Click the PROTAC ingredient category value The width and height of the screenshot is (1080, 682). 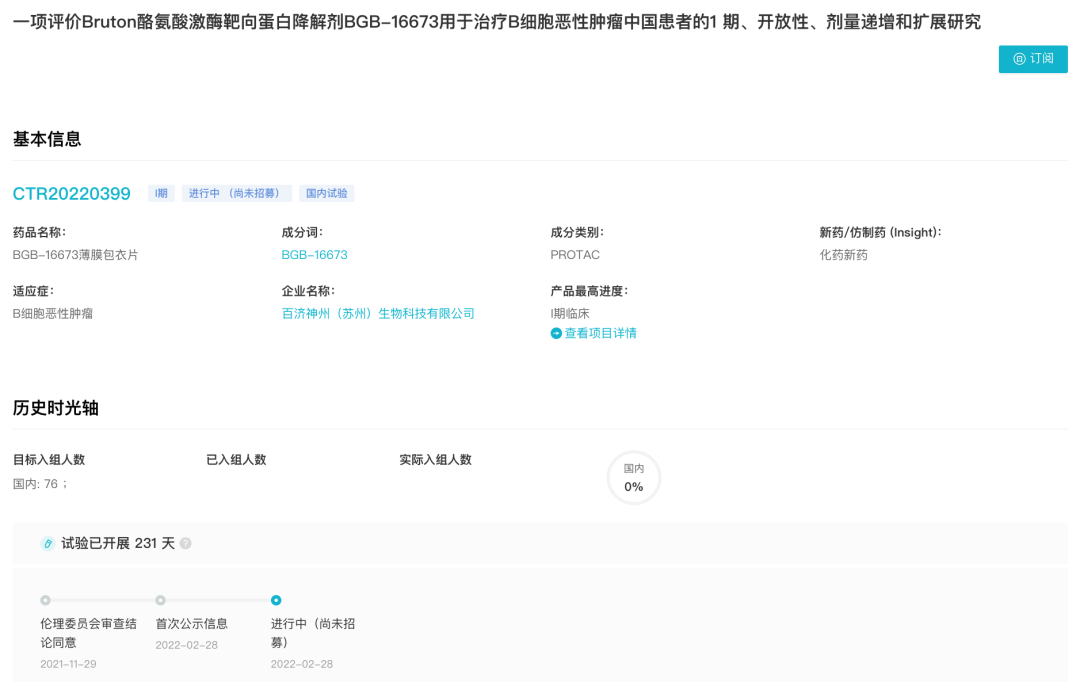click(x=575, y=255)
